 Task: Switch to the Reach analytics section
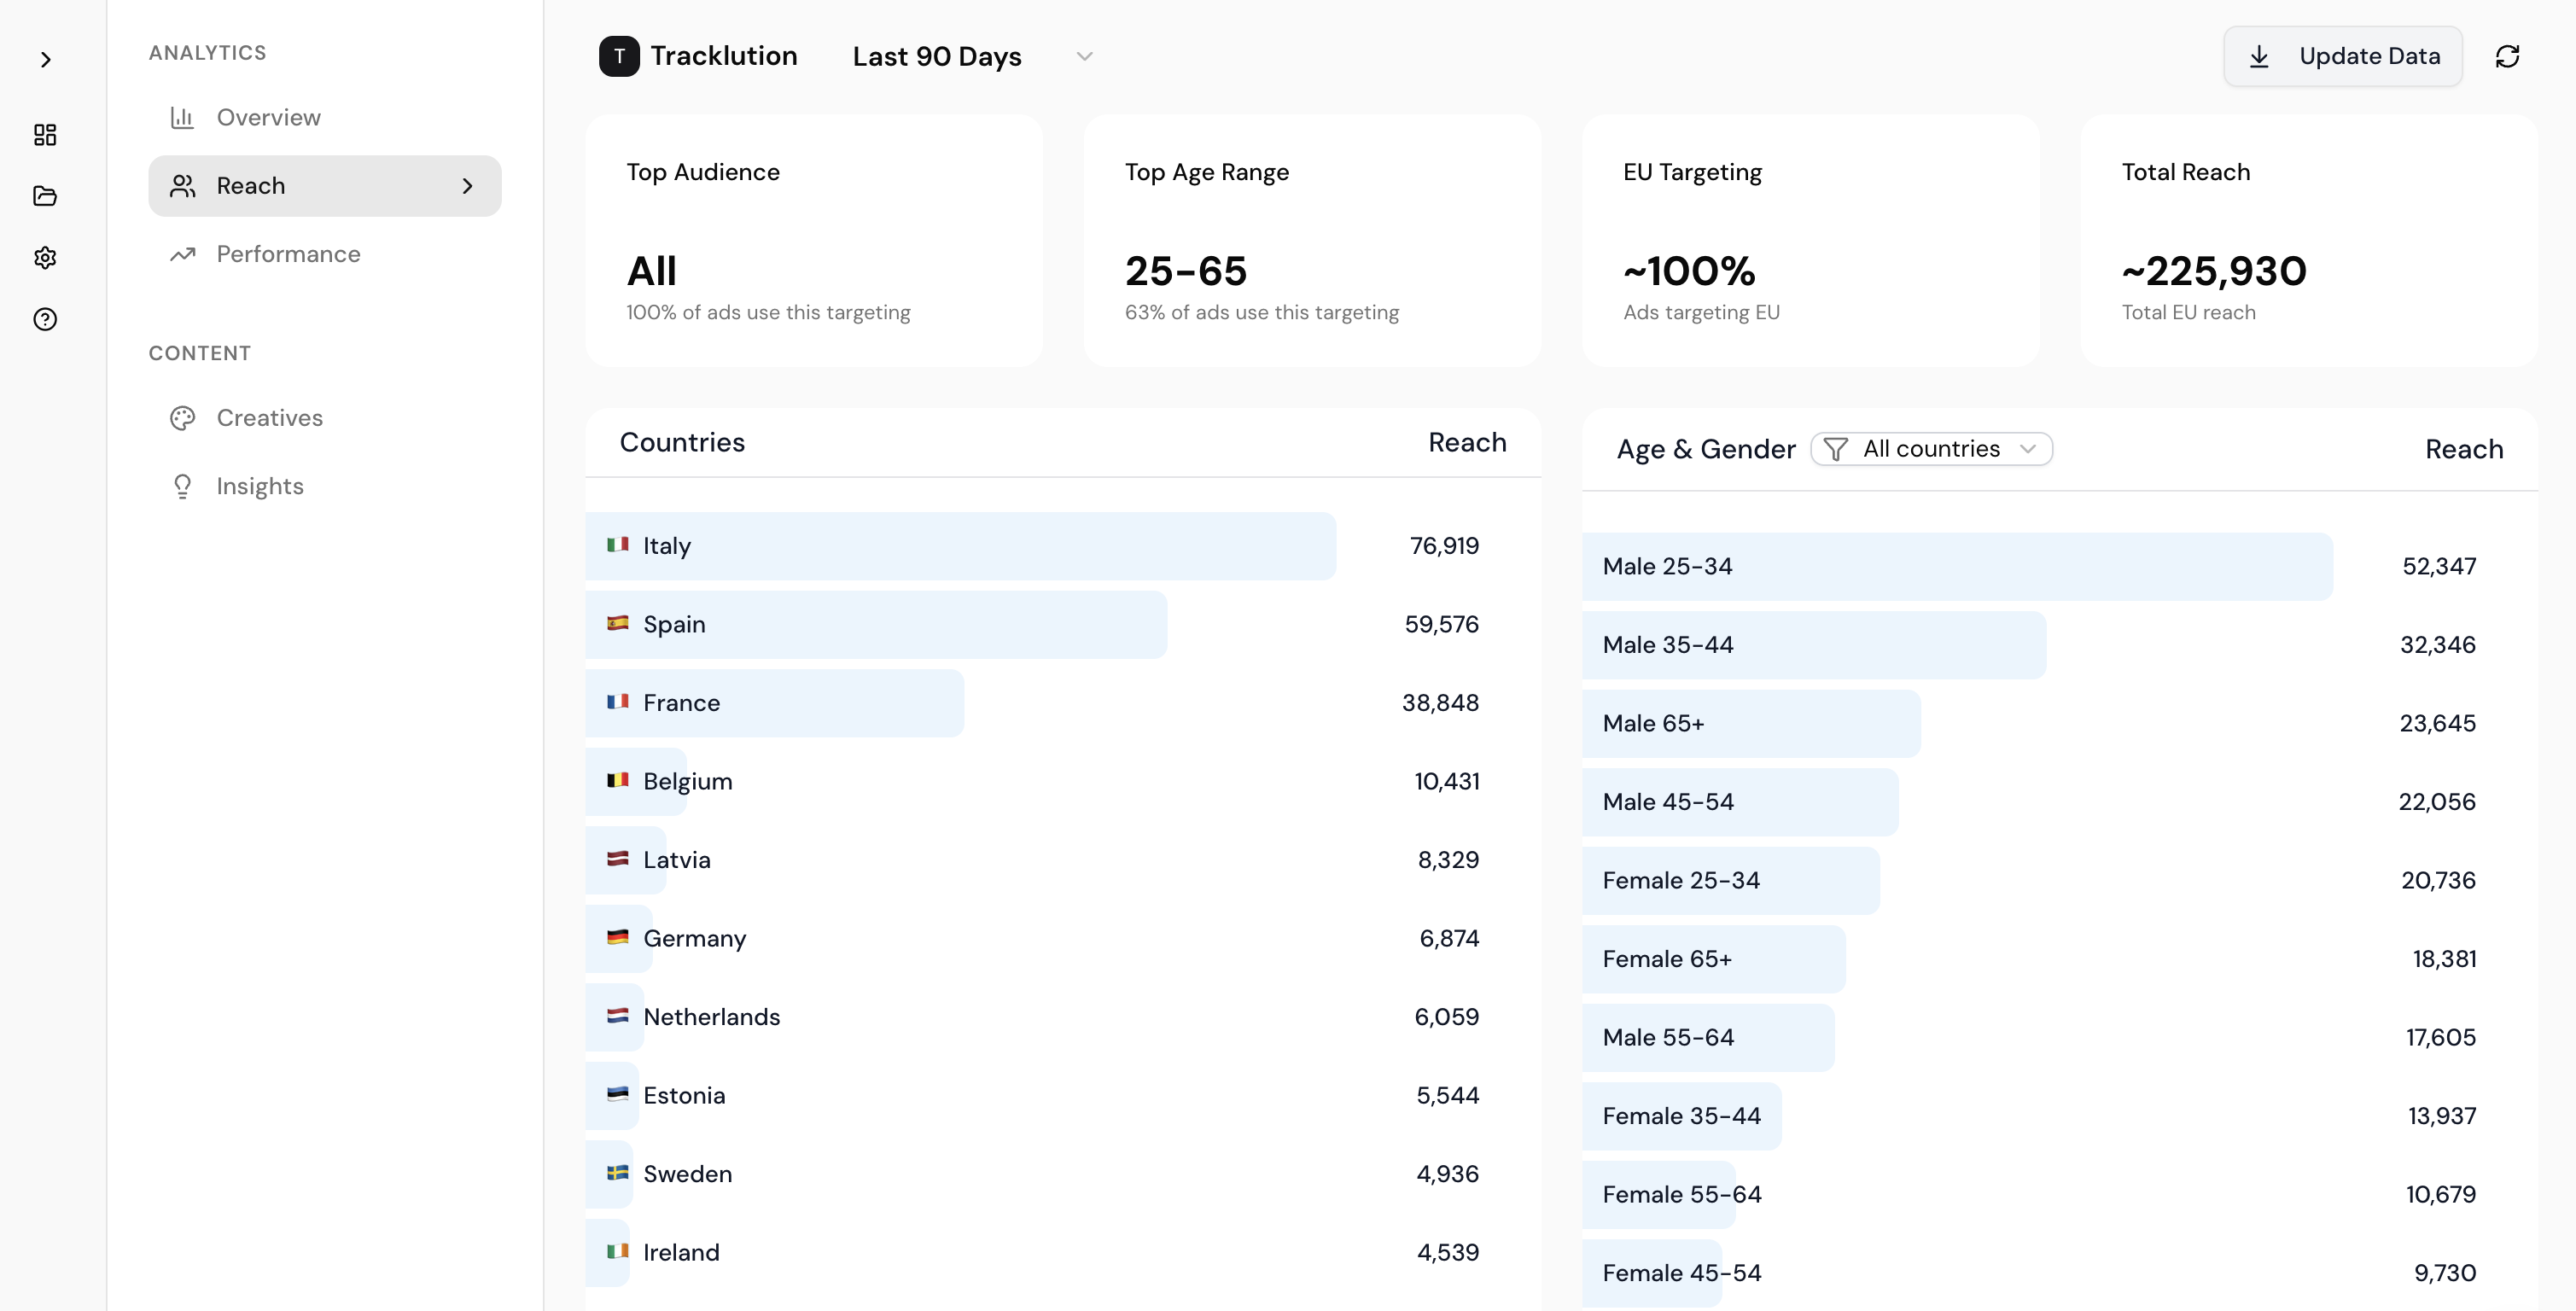250,186
